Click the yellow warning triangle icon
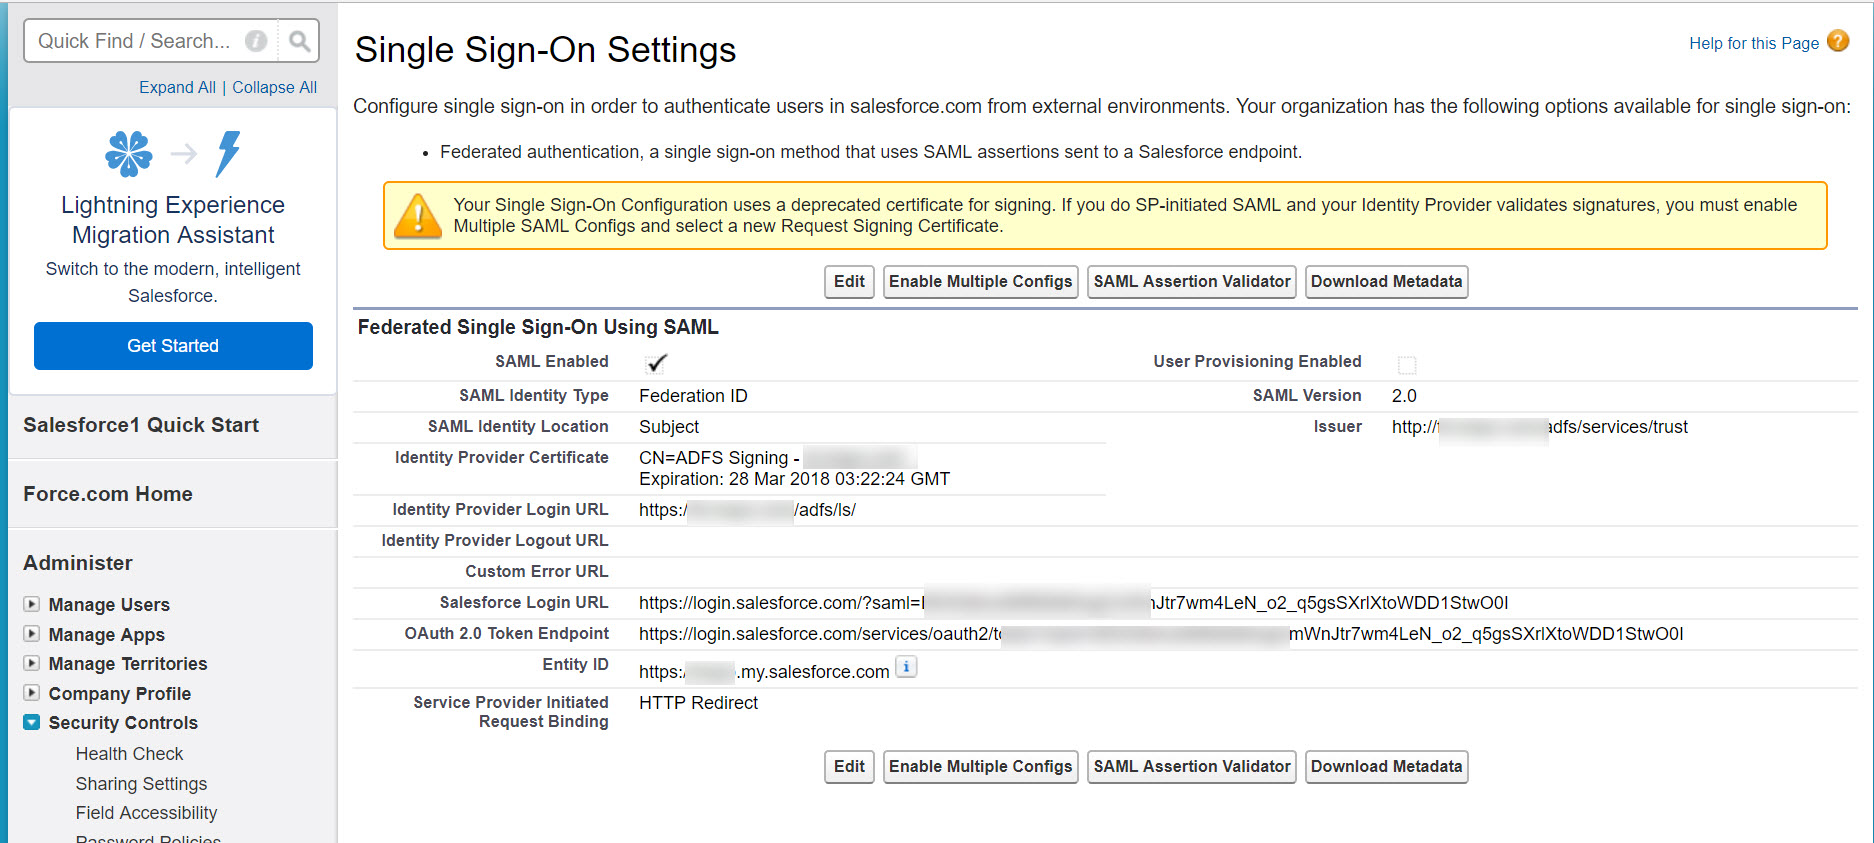1874x843 pixels. click(418, 216)
